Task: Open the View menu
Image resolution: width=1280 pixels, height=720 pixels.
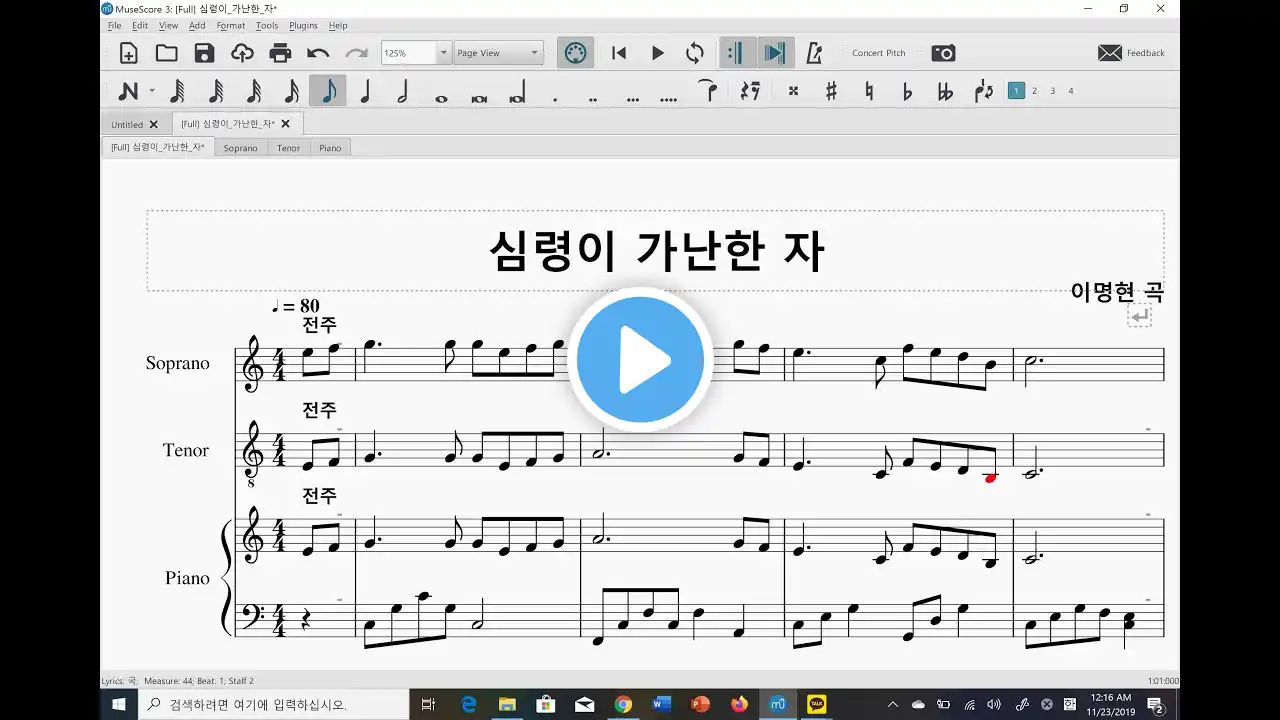Action: [x=168, y=26]
